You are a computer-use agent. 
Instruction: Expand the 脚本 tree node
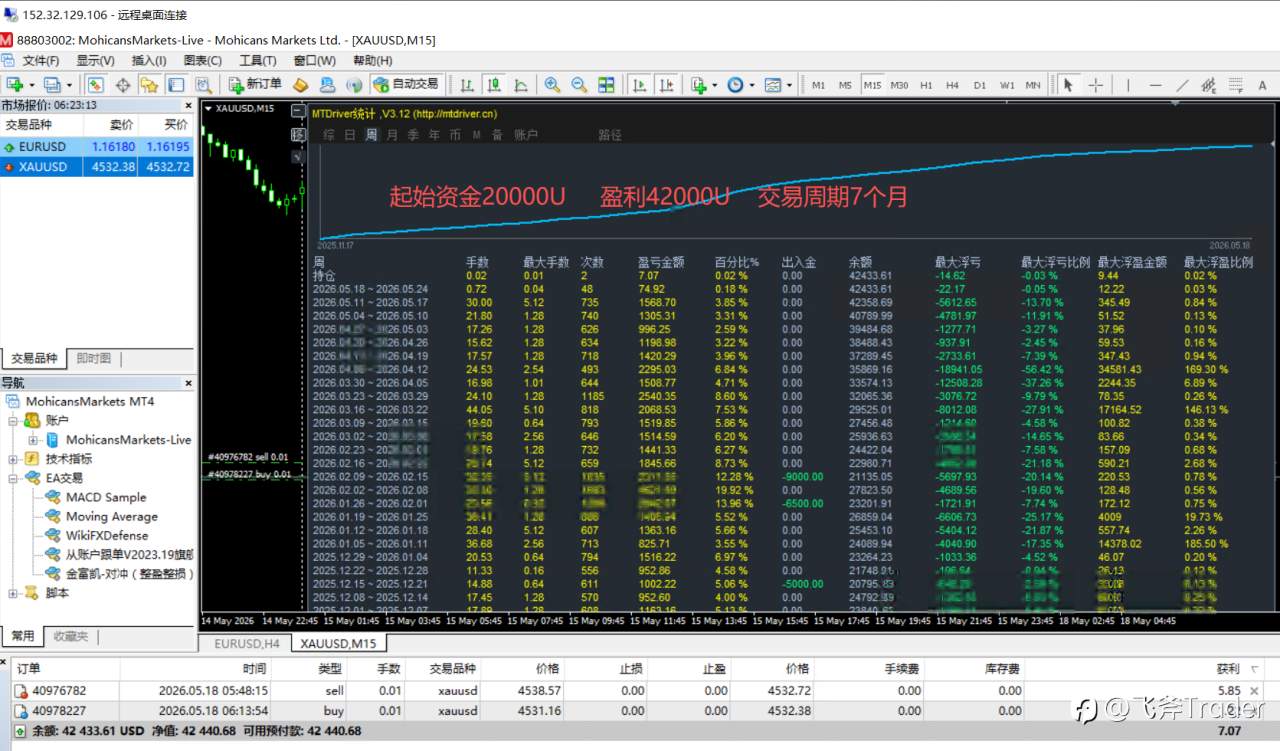click(x=13, y=593)
